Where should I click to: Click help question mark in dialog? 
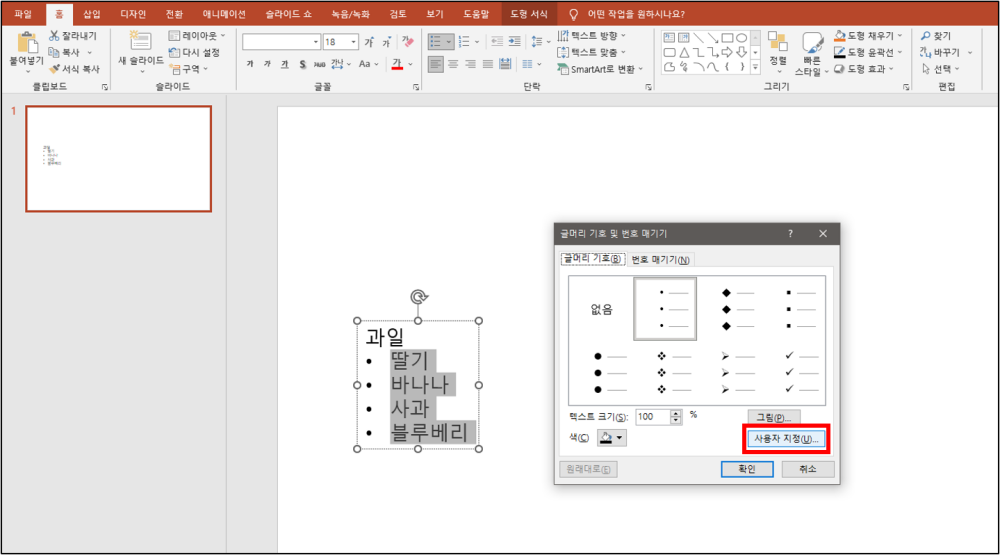(x=790, y=233)
